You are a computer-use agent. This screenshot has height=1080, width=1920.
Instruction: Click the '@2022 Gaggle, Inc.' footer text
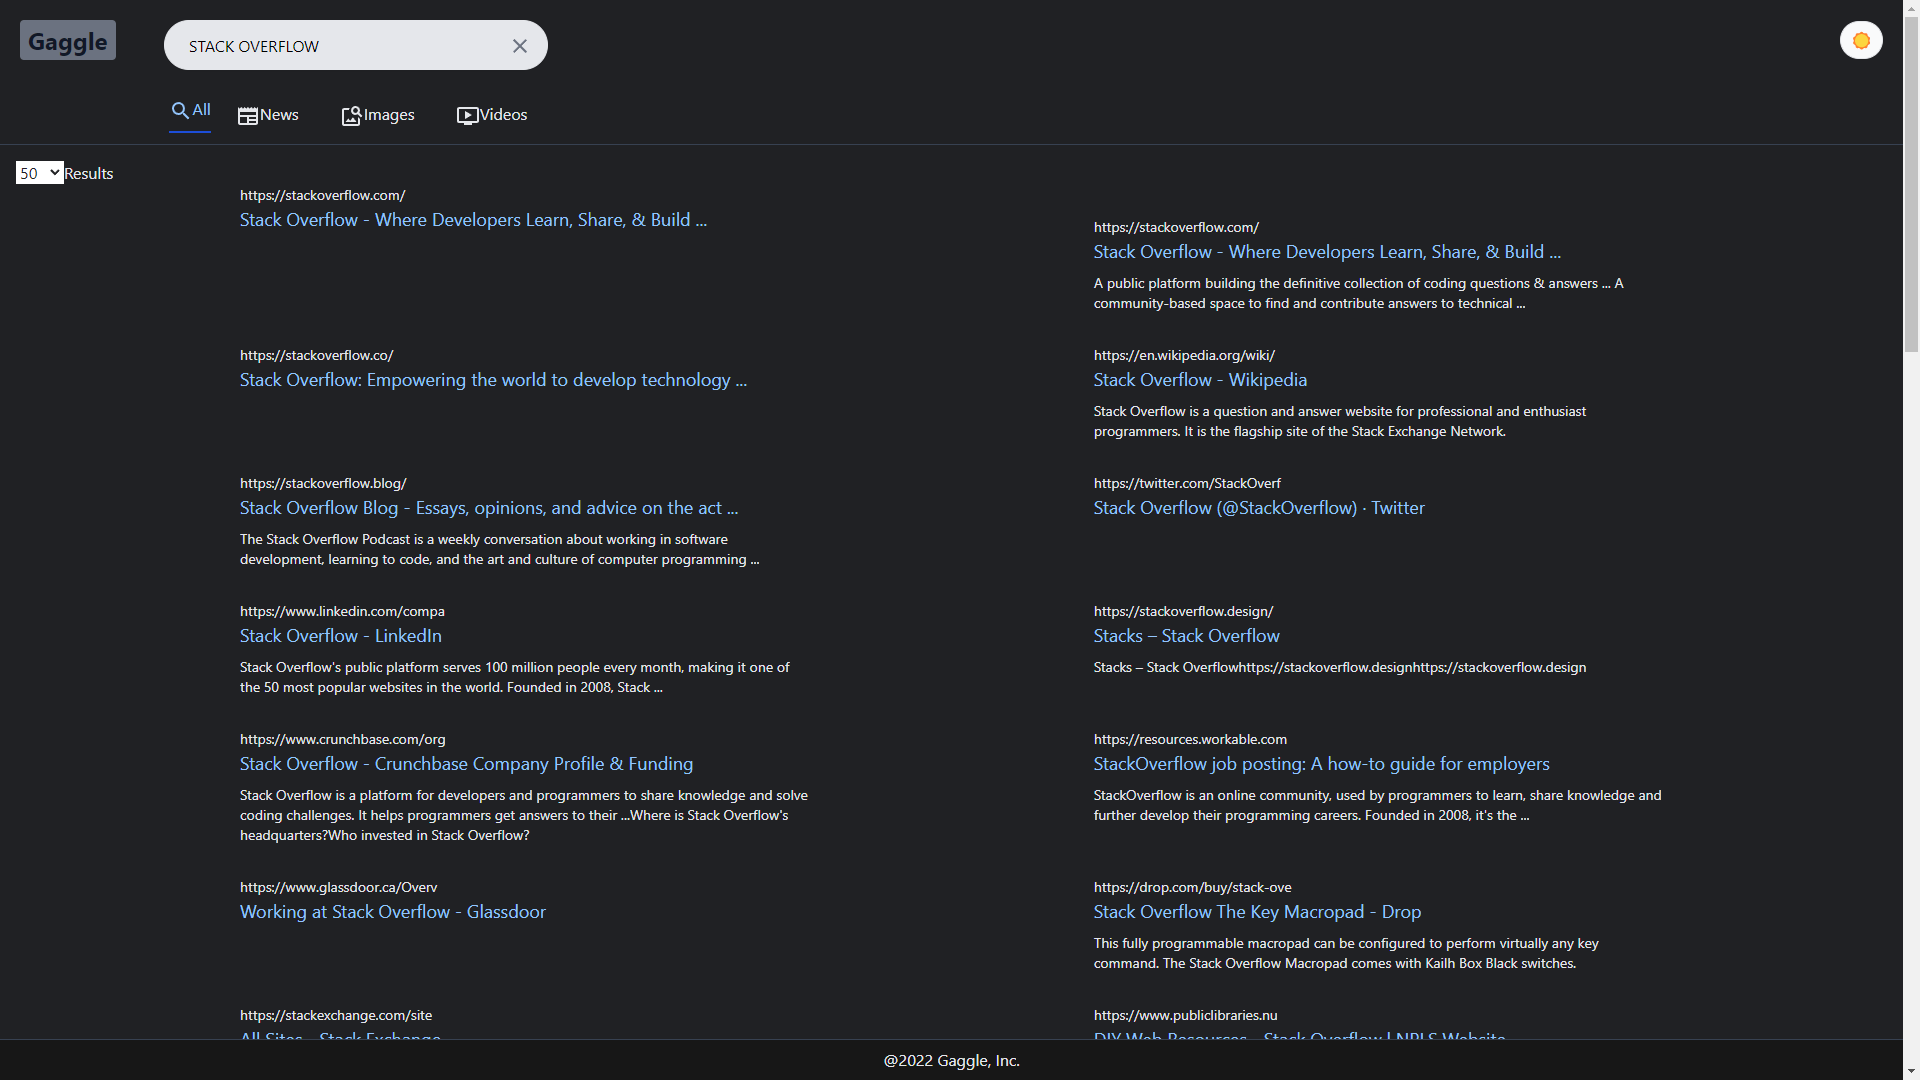[x=951, y=1061]
